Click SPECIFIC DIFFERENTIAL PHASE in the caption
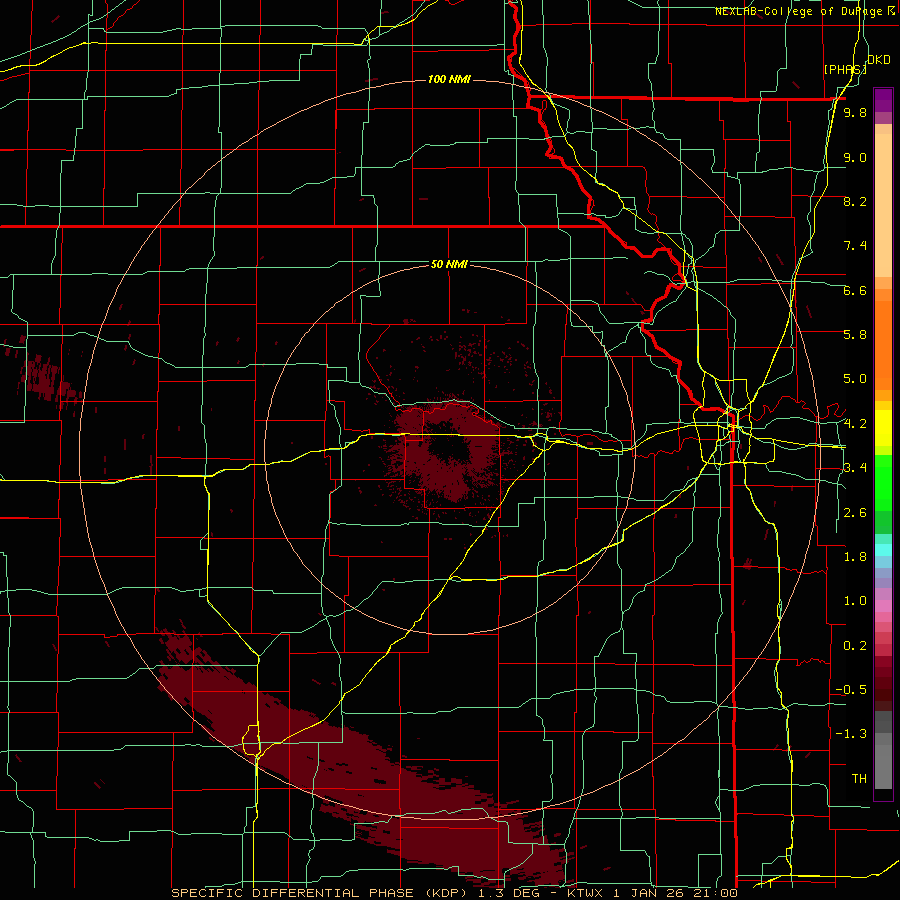This screenshot has width=900, height=900. [292, 893]
